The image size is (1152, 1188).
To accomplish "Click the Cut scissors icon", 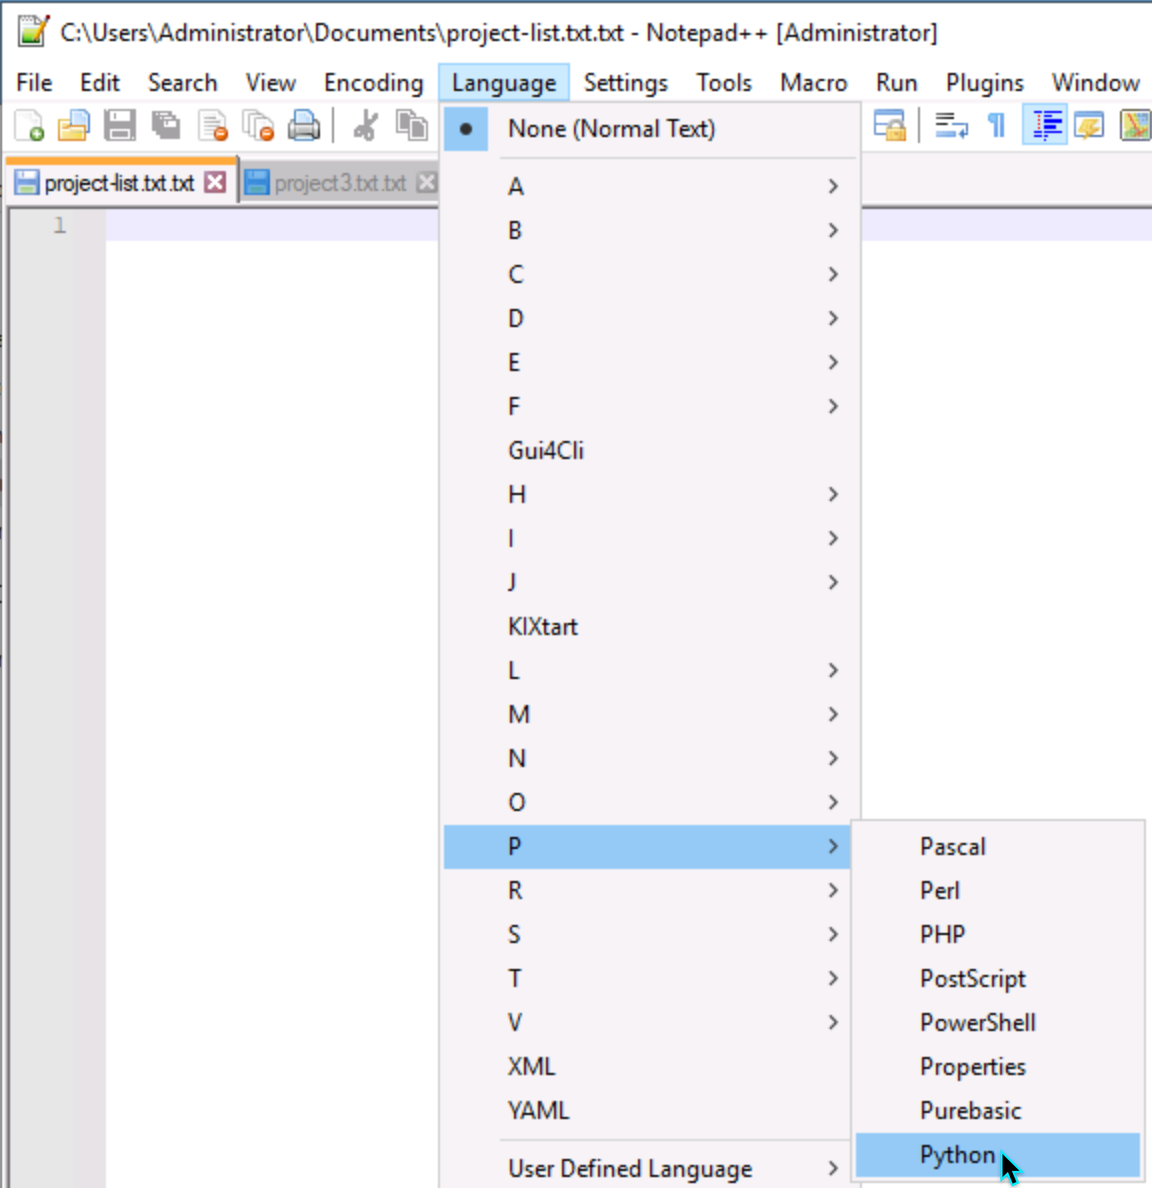I will click(366, 125).
